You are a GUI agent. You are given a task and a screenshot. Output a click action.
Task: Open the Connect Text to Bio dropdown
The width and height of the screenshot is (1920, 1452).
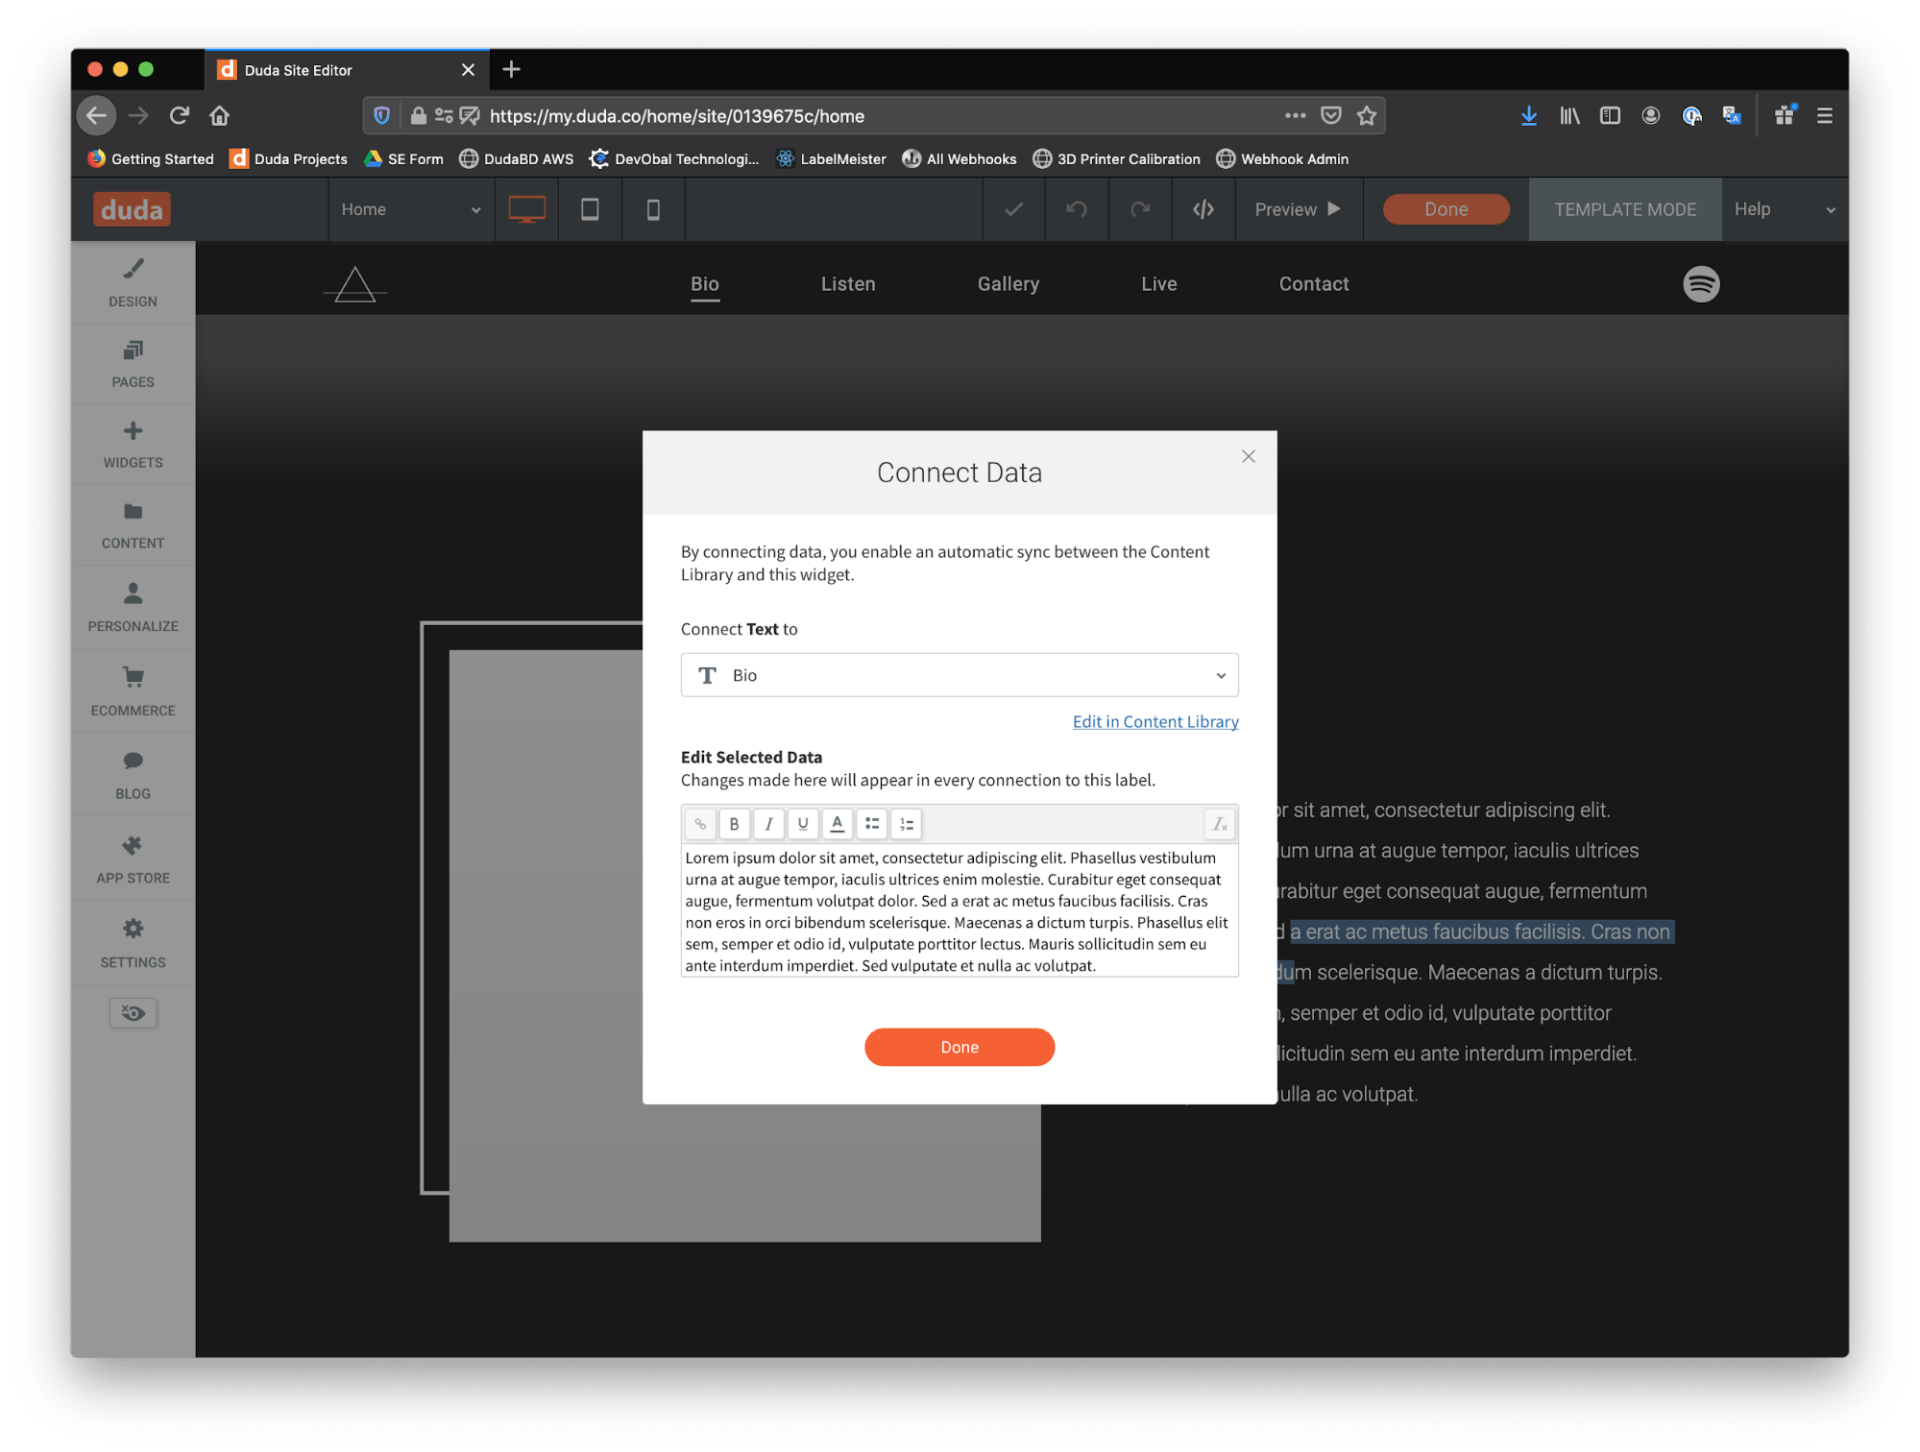click(959, 675)
